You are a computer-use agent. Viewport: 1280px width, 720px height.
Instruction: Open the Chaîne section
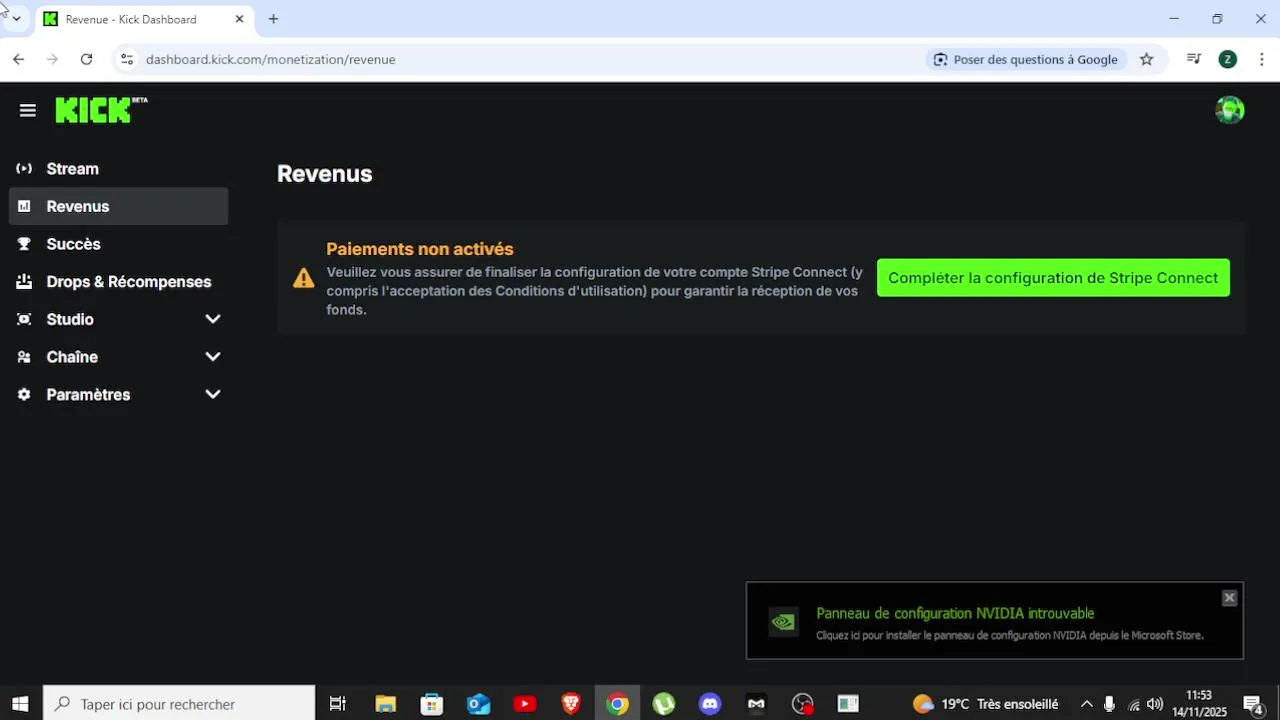click(x=119, y=357)
